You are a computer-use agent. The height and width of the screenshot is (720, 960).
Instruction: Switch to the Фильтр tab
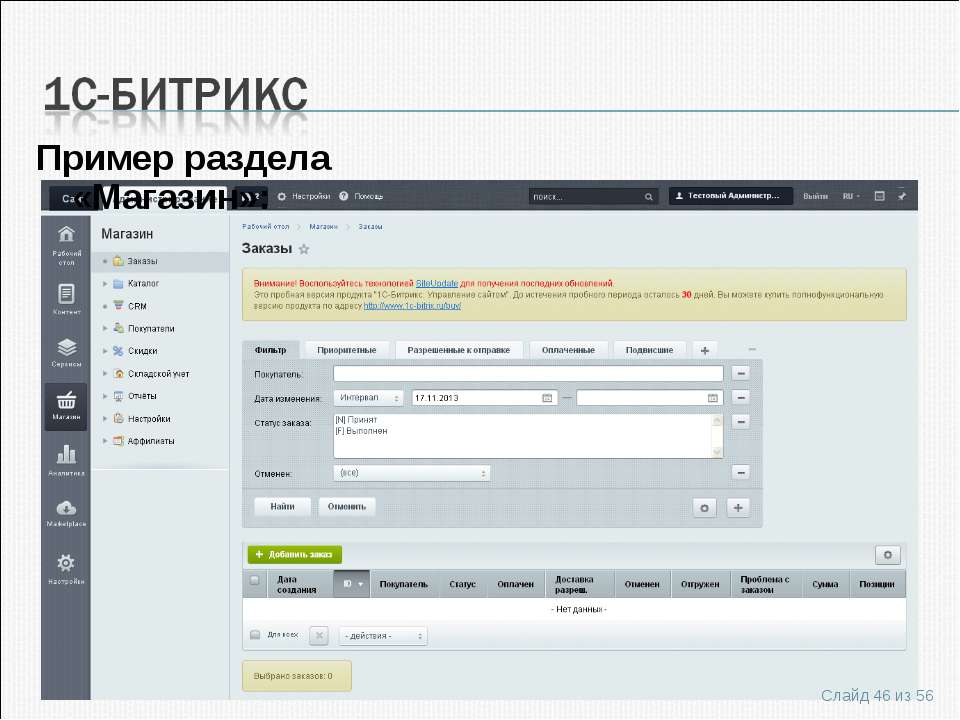271,350
